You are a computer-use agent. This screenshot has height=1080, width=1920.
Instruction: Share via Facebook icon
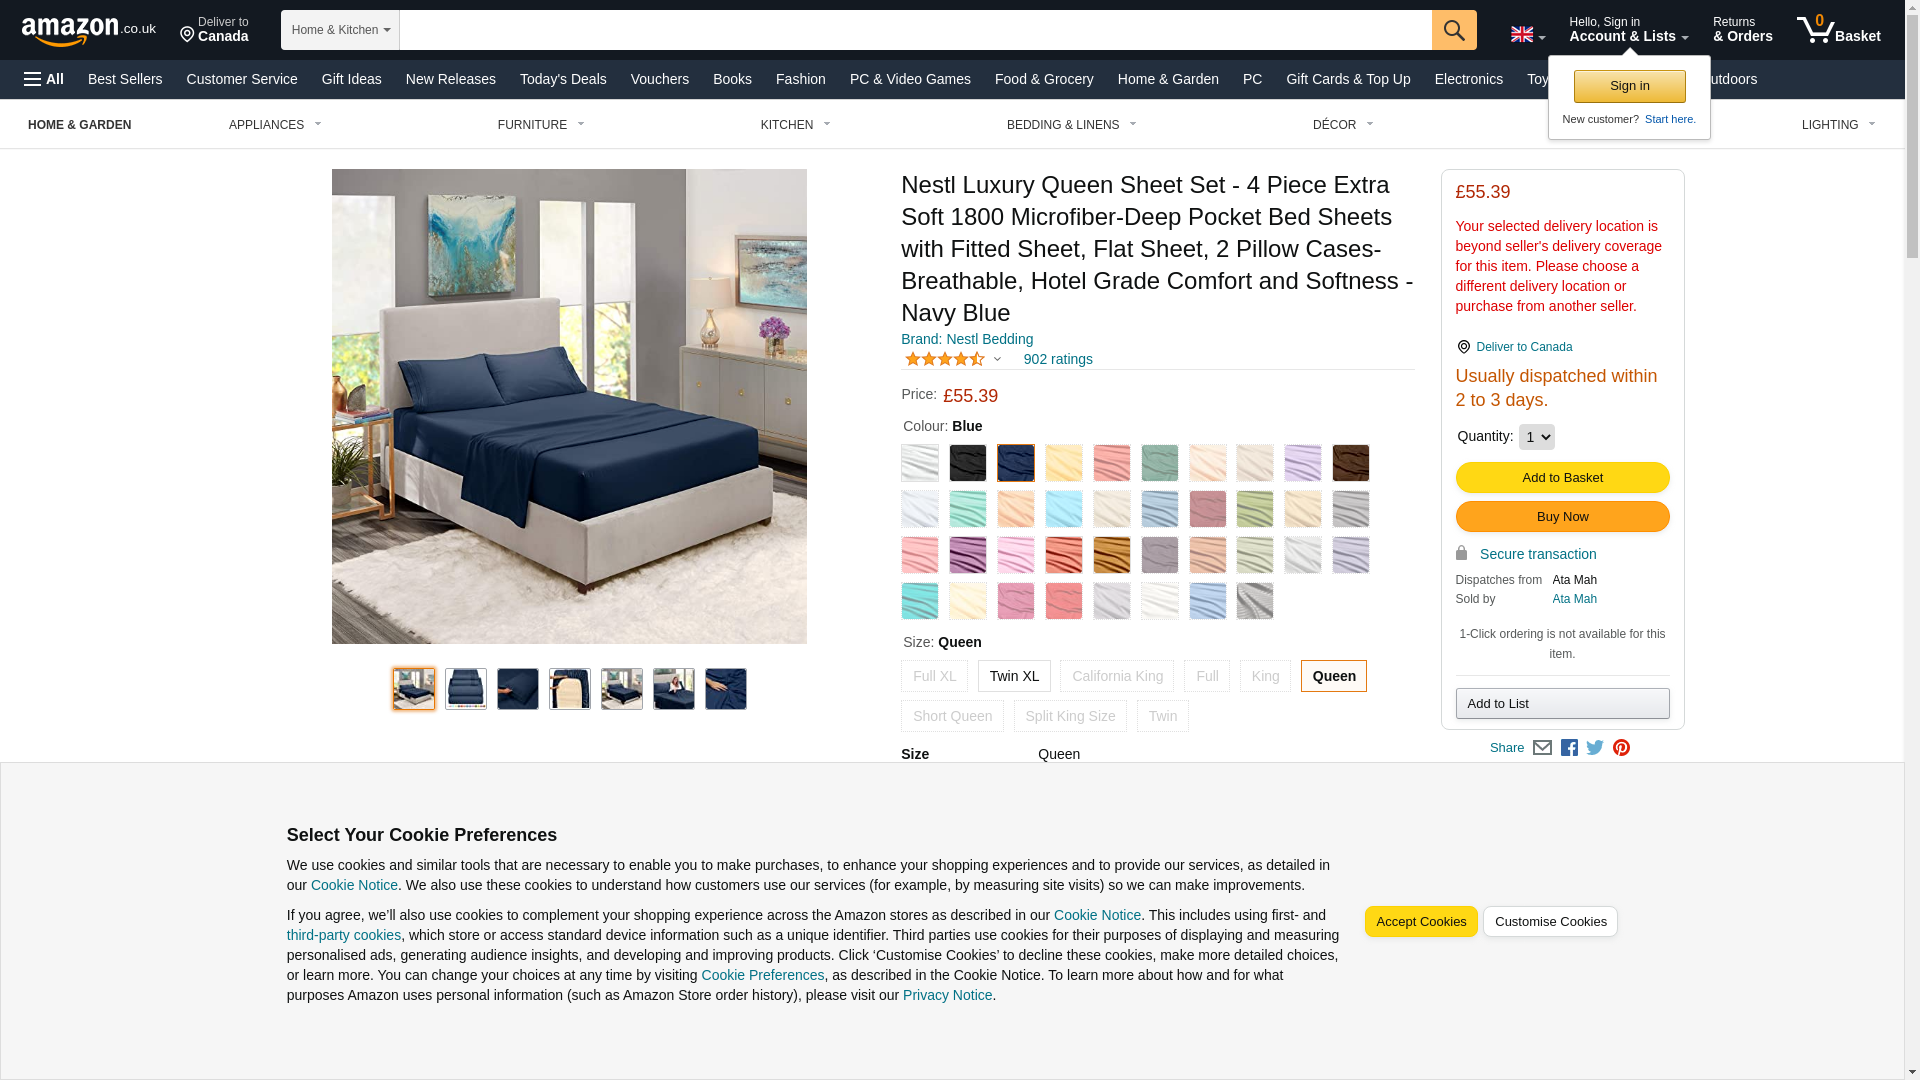pyautogui.click(x=1569, y=748)
